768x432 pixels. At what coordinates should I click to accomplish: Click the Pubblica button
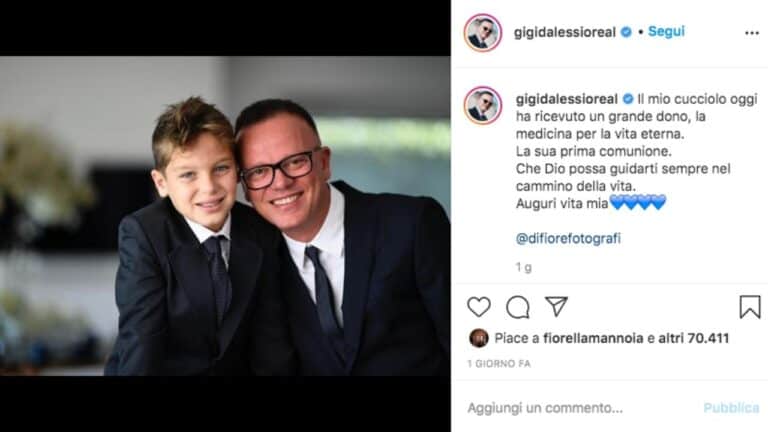point(731,408)
